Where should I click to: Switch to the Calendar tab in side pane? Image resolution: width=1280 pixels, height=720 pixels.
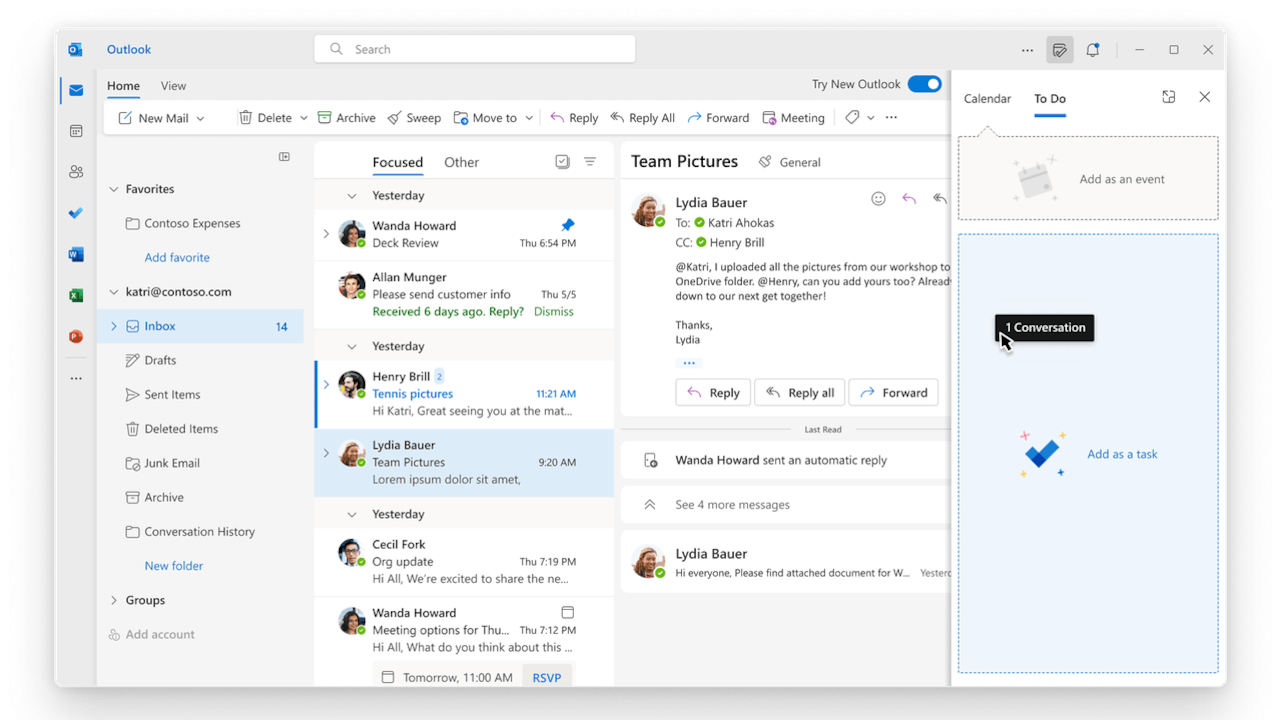(987, 98)
